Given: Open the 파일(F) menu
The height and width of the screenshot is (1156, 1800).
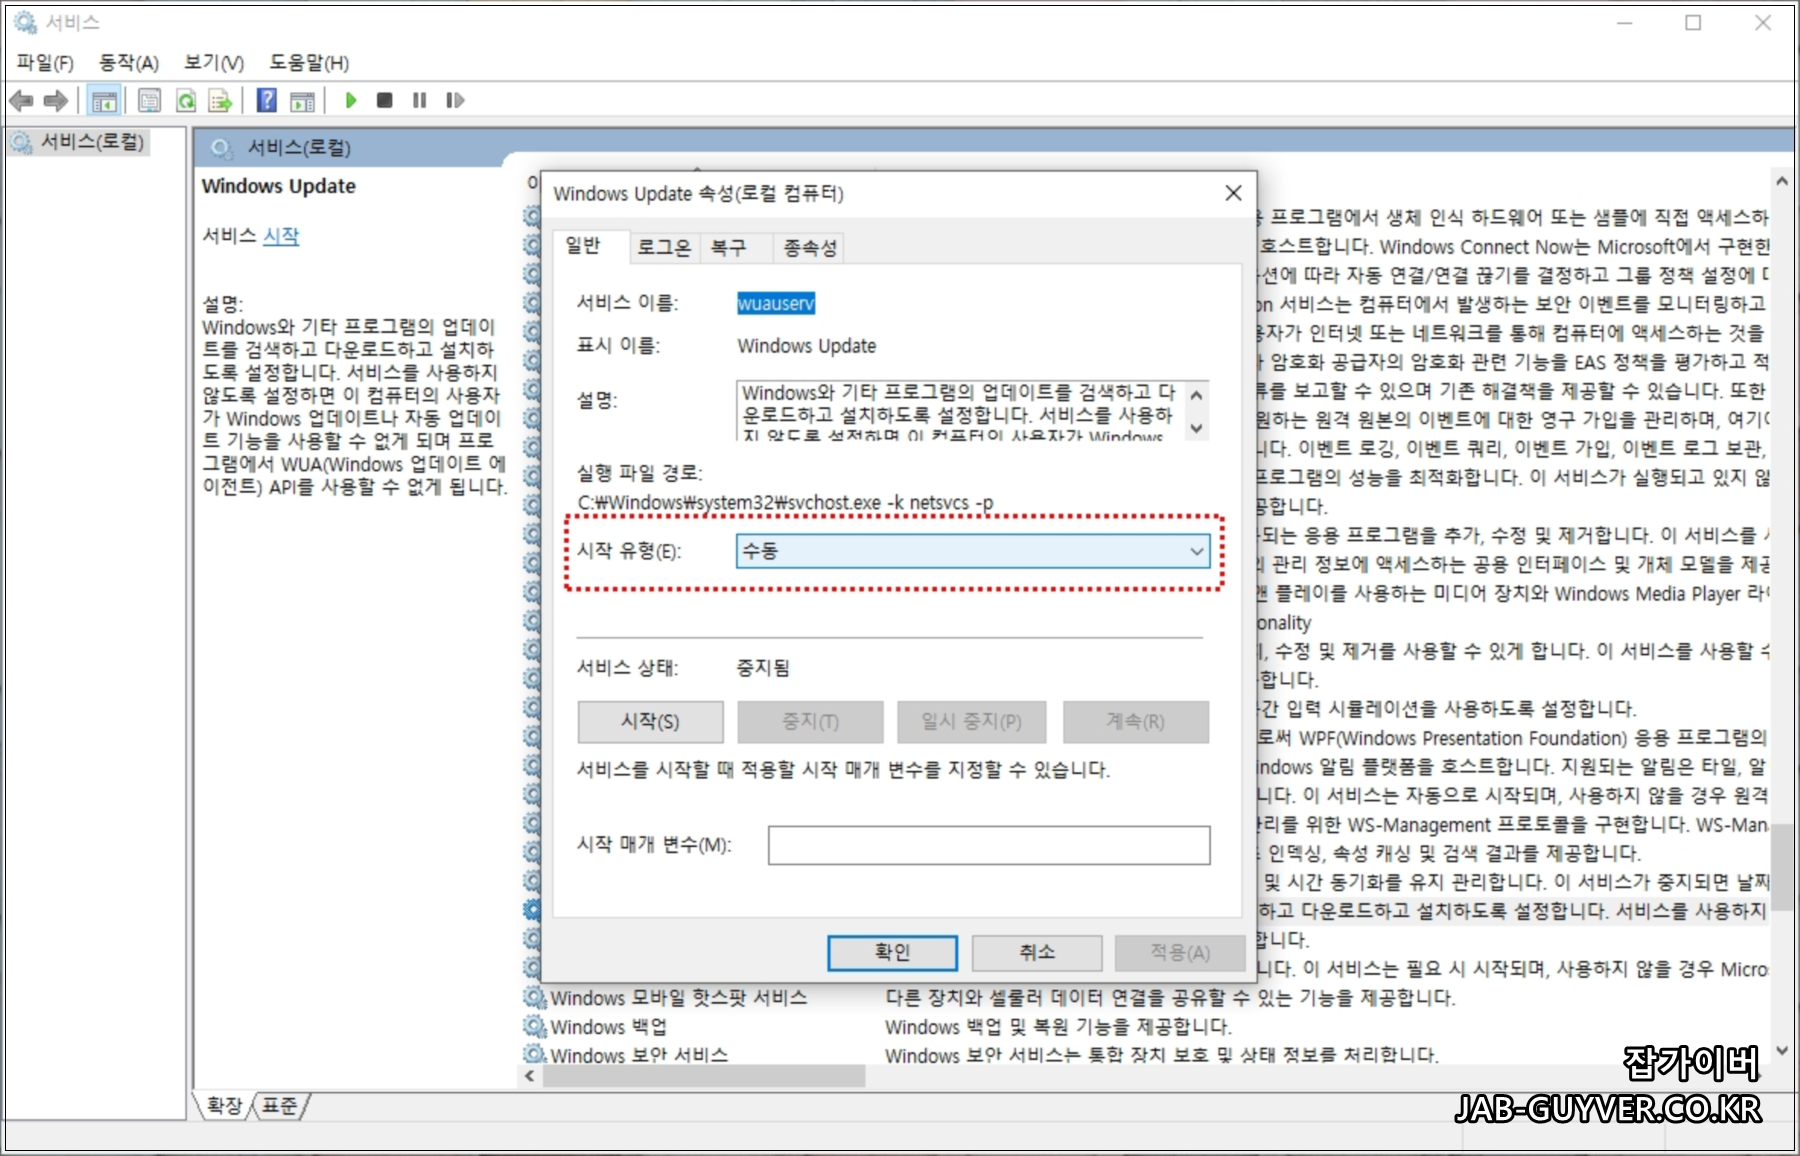Looking at the screenshot, I should (45, 63).
